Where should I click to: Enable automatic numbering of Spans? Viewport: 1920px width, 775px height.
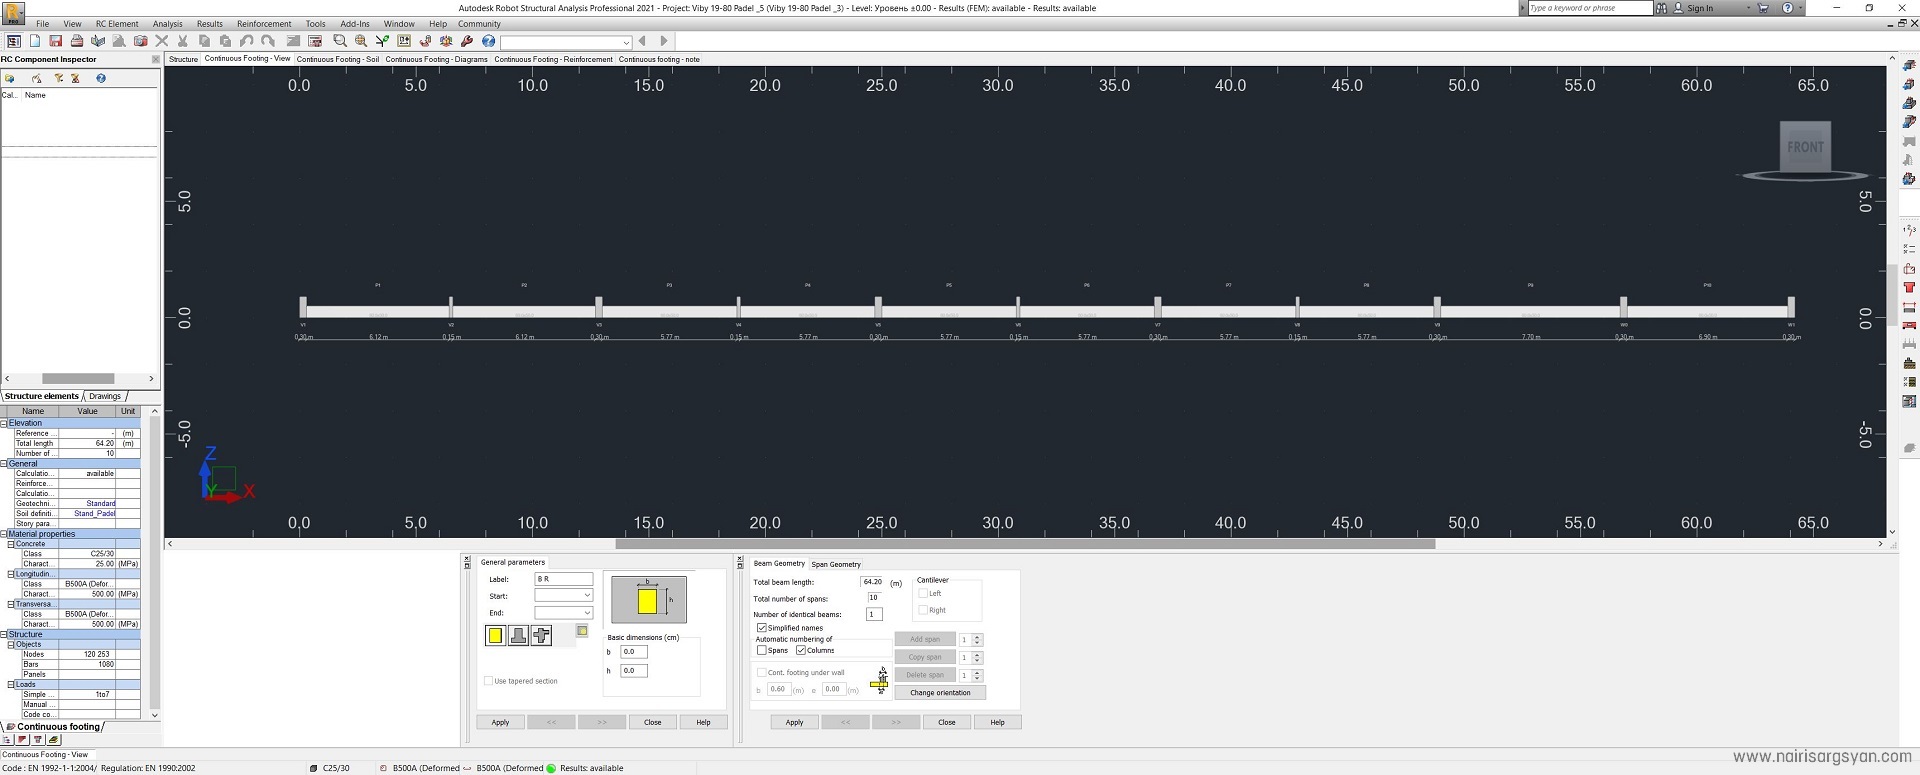(762, 650)
